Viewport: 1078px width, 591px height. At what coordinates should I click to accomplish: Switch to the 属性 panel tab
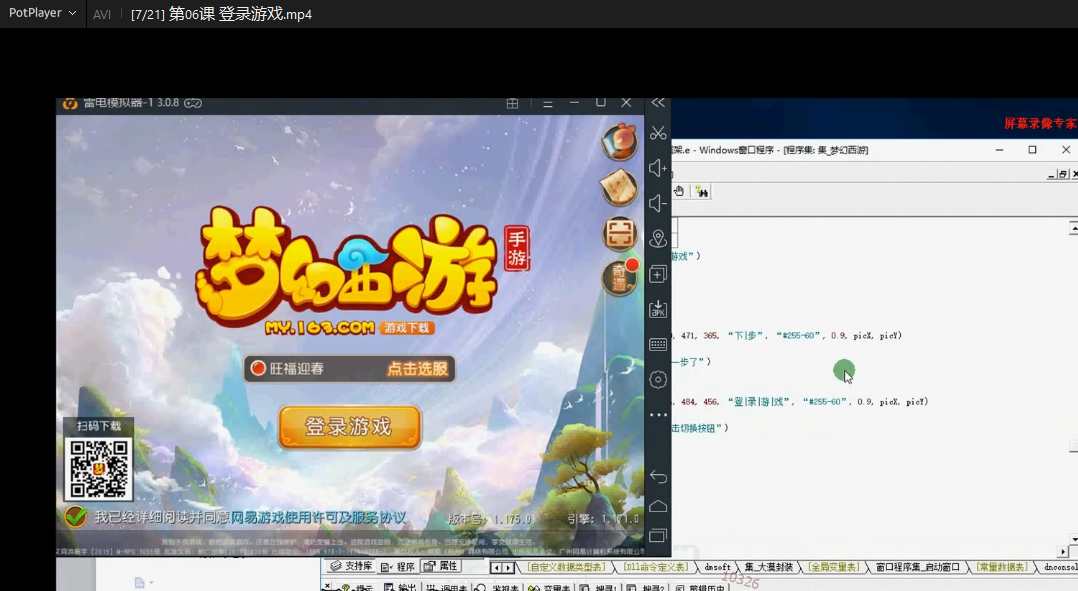pos(441,566)
